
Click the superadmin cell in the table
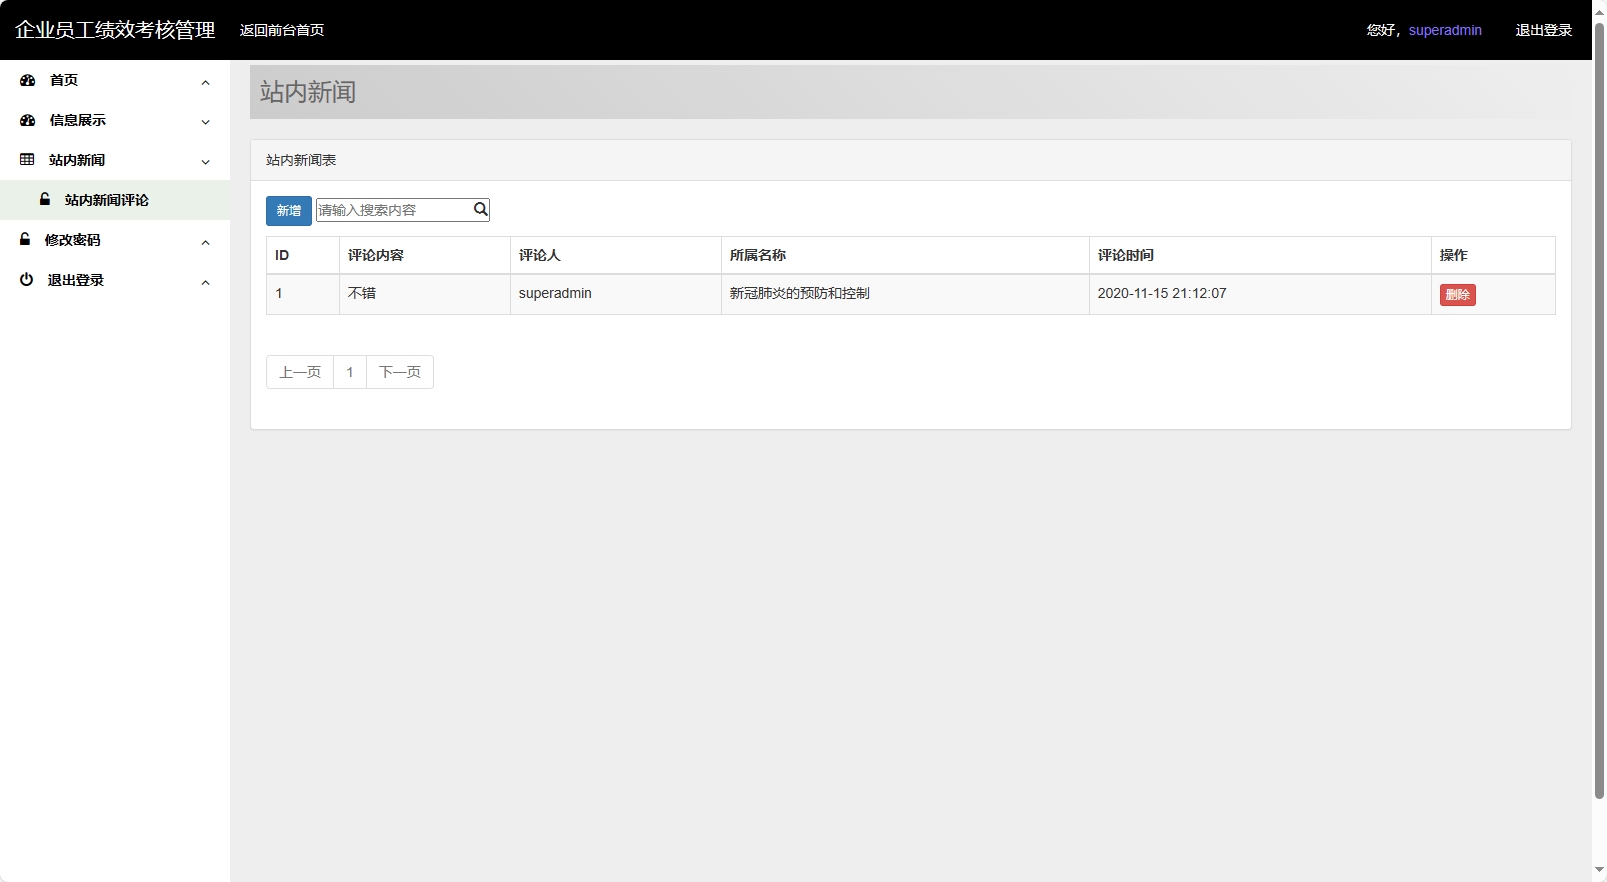tap(616, 294)
